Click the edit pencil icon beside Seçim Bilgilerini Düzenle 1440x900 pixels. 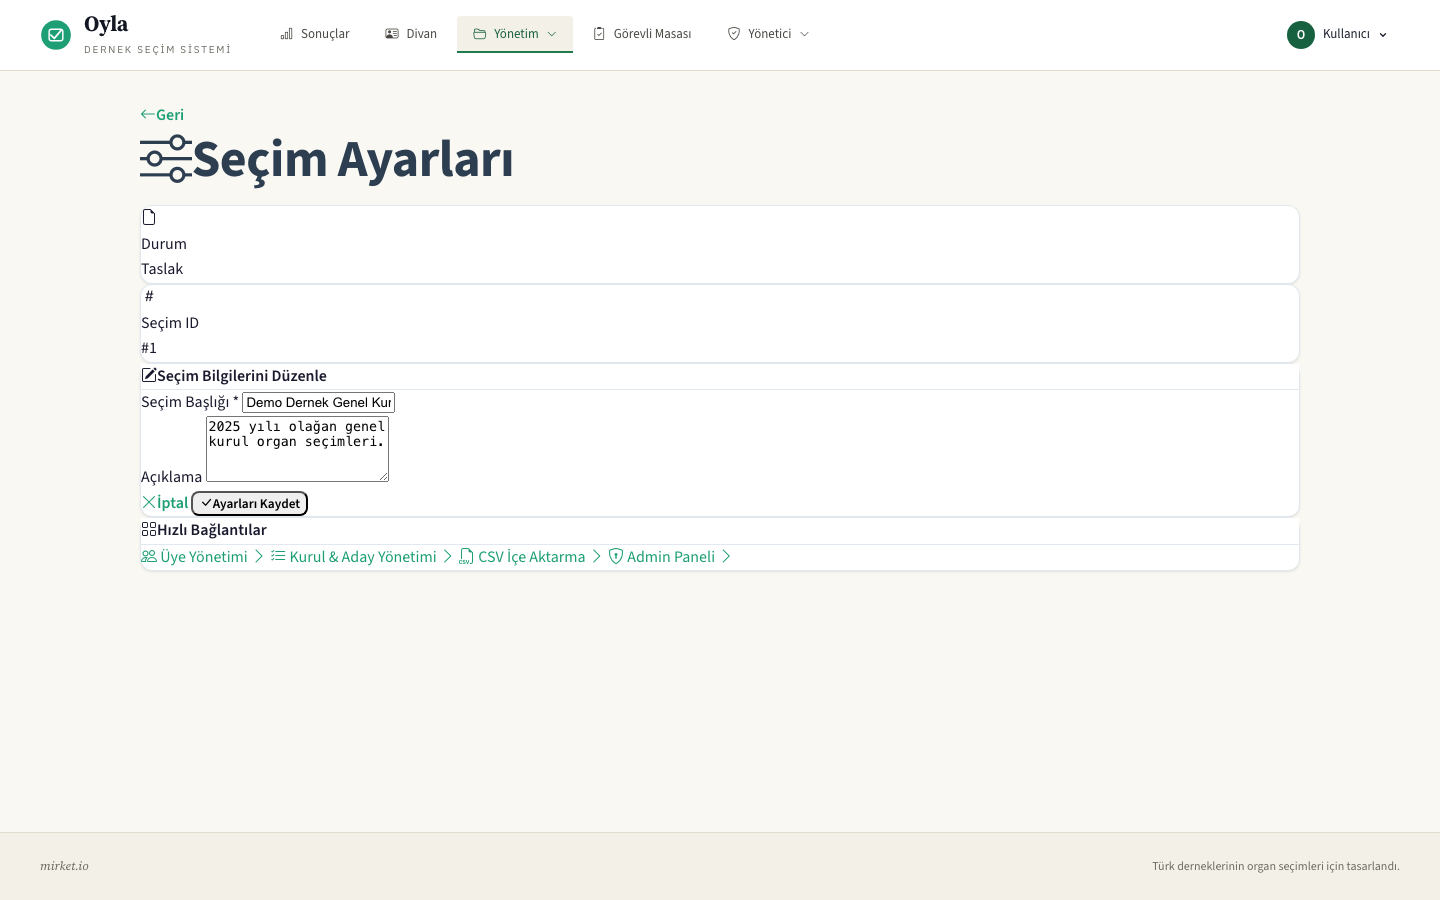click(x=149, y=375)
